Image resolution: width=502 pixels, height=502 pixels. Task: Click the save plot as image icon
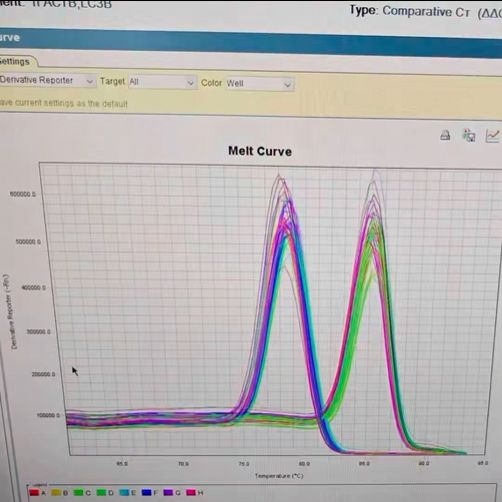(x=469, y=136)
